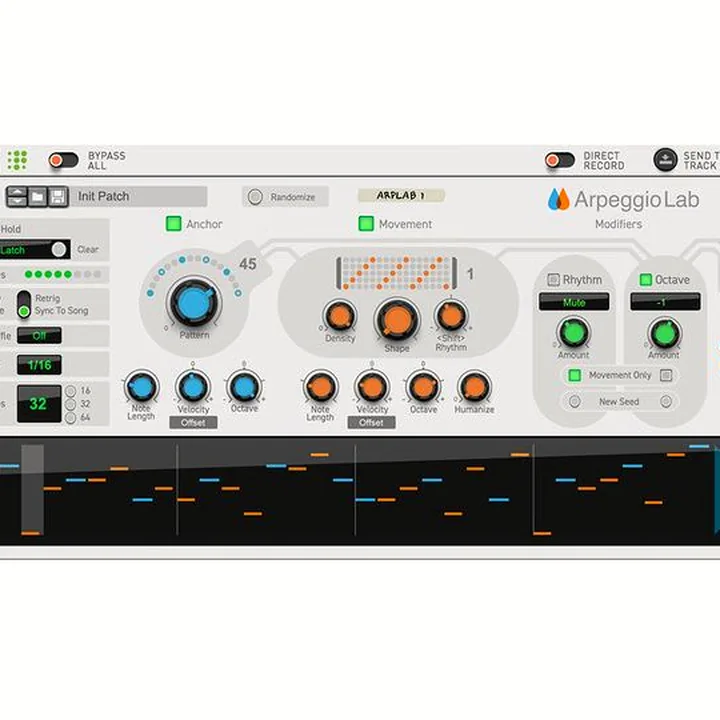Viewport: 720px width, 720px height.
Task: Click the green step indicator LEDs row
Action: pyautogui.click(x=62, y=274)
